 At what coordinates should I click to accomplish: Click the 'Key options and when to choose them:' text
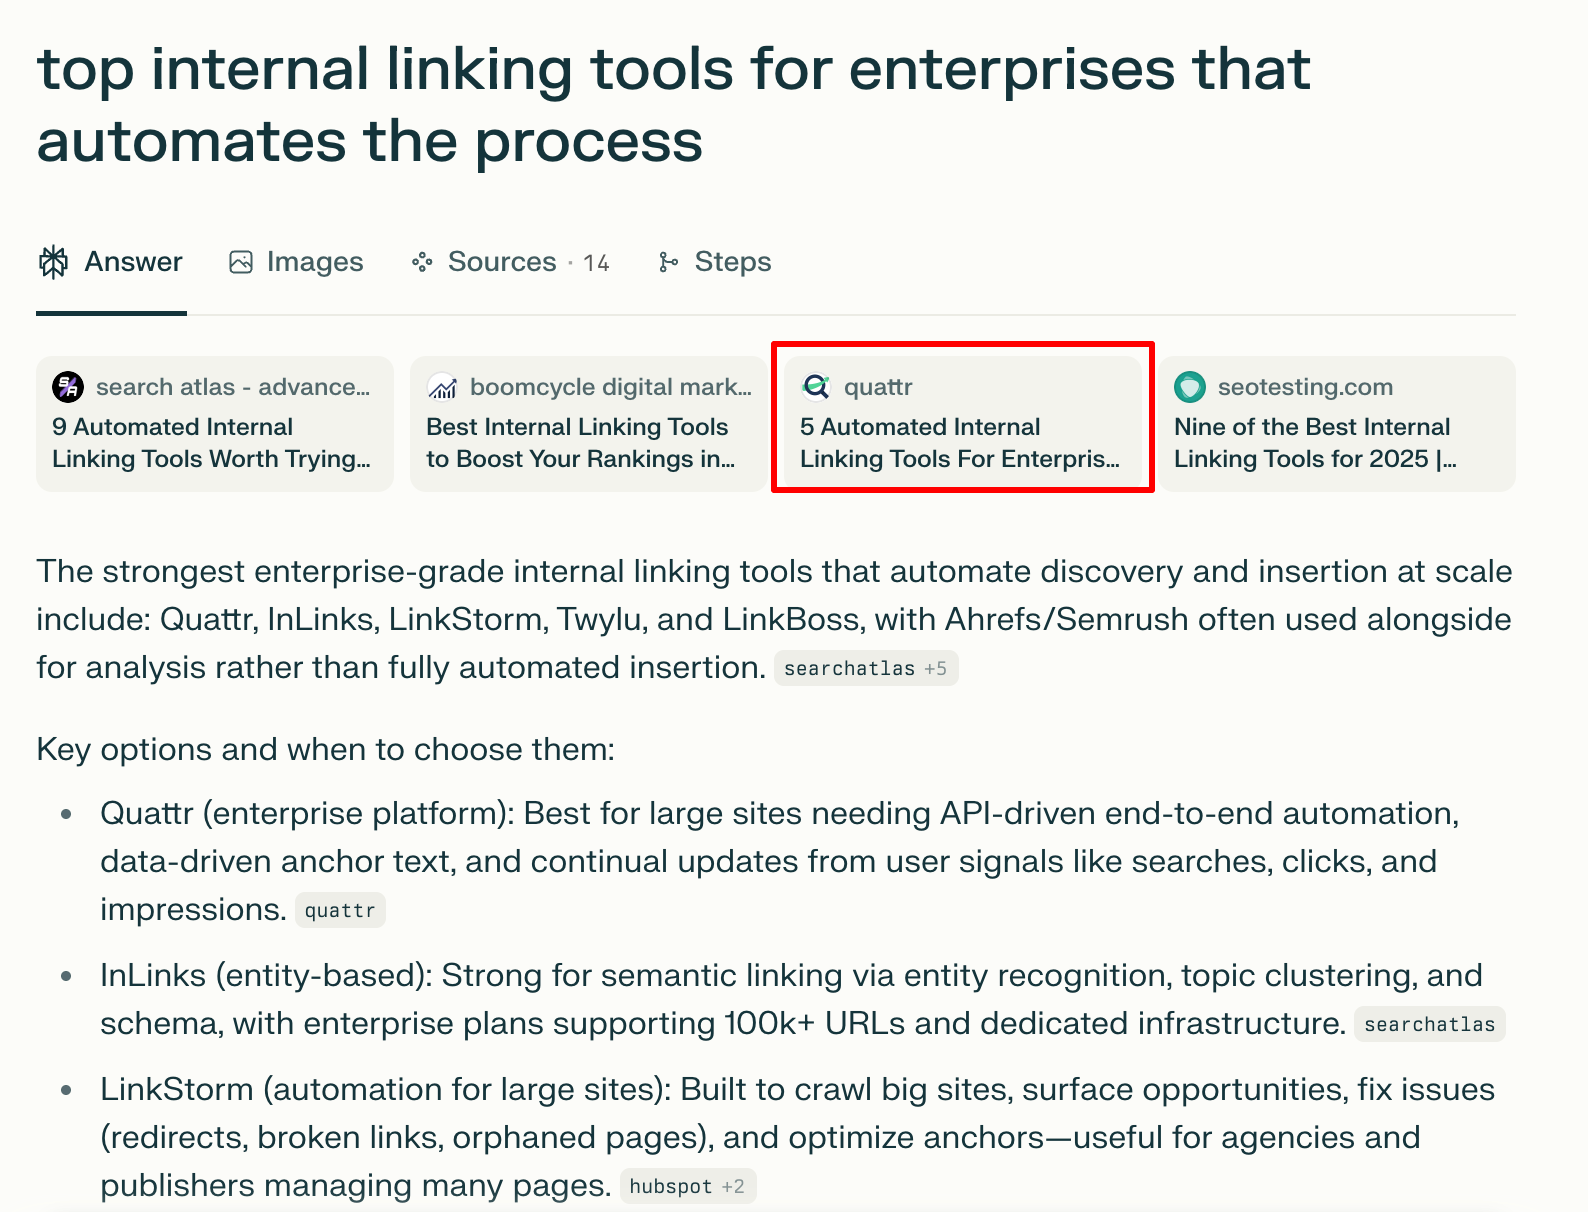[x=325, y=749]
